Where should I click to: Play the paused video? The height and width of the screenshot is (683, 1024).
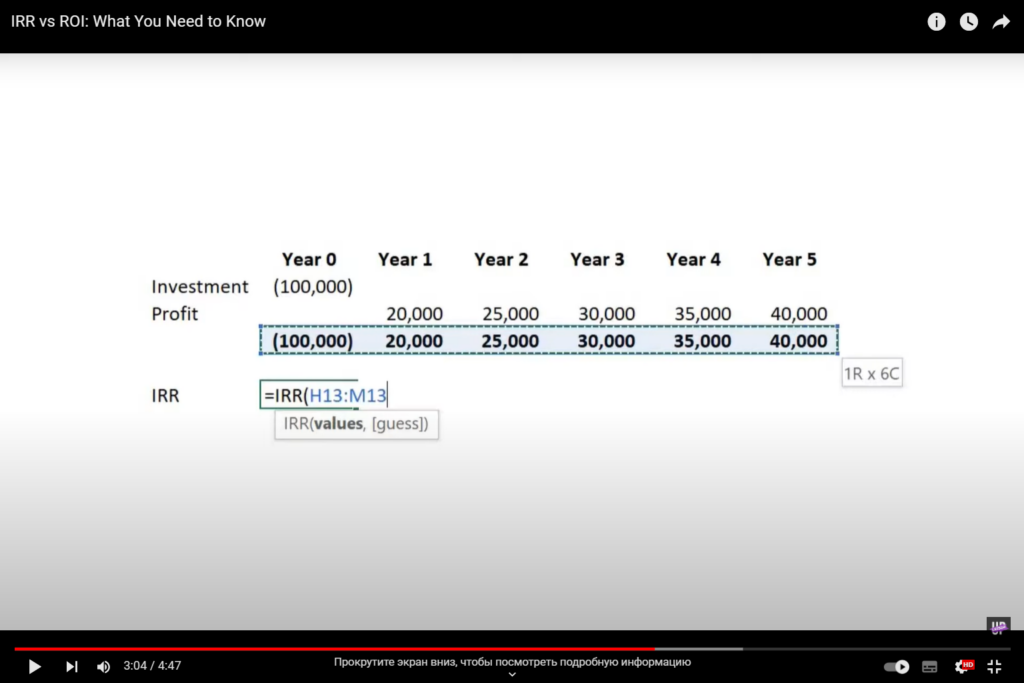[x=34, y=666]
